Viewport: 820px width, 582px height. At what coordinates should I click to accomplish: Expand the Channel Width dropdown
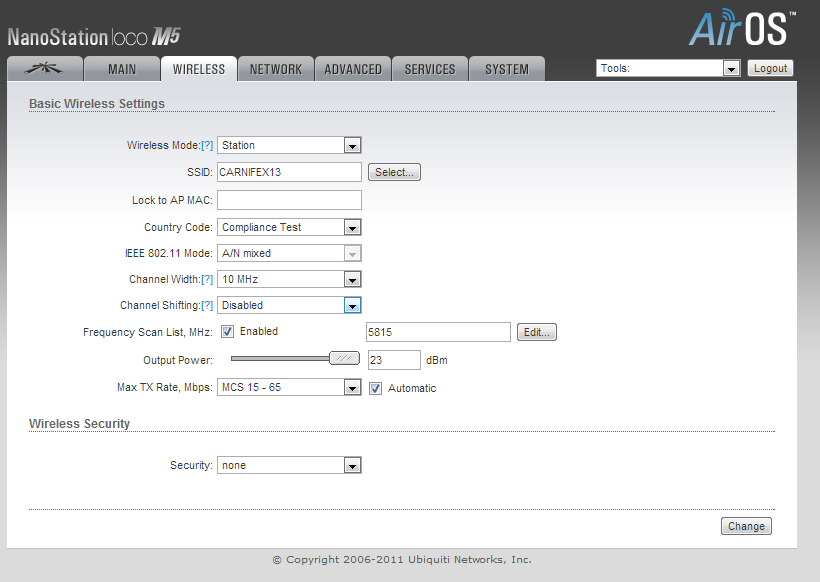[x=289, y=279]
